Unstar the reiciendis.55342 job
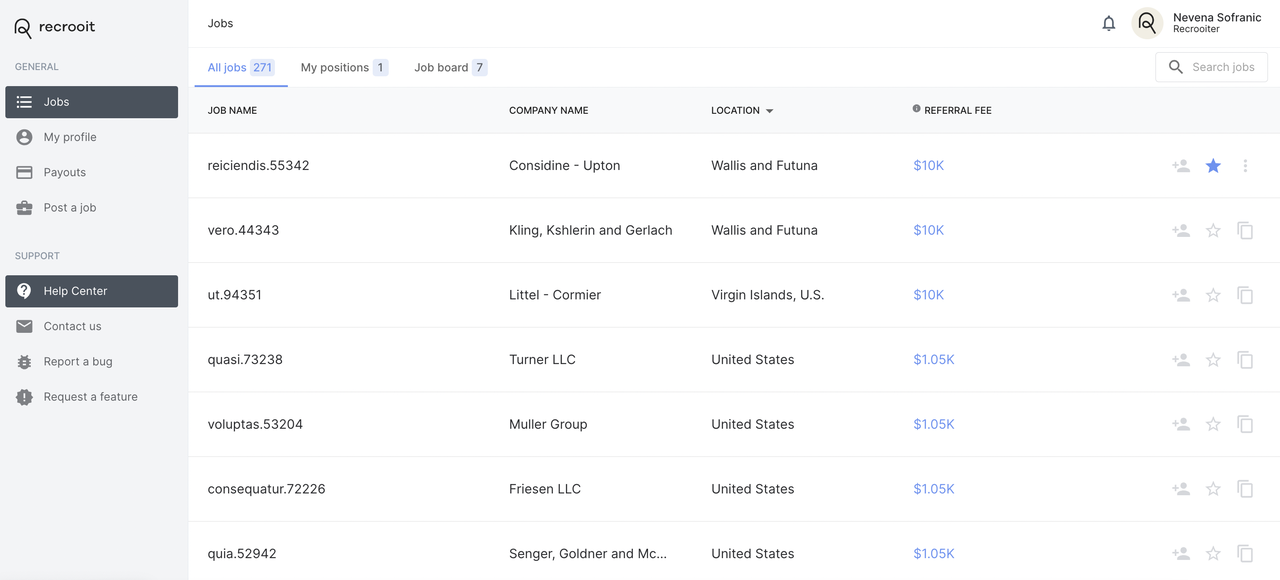The width and height of the screenshot is (1280, 580). point(1213,166)
